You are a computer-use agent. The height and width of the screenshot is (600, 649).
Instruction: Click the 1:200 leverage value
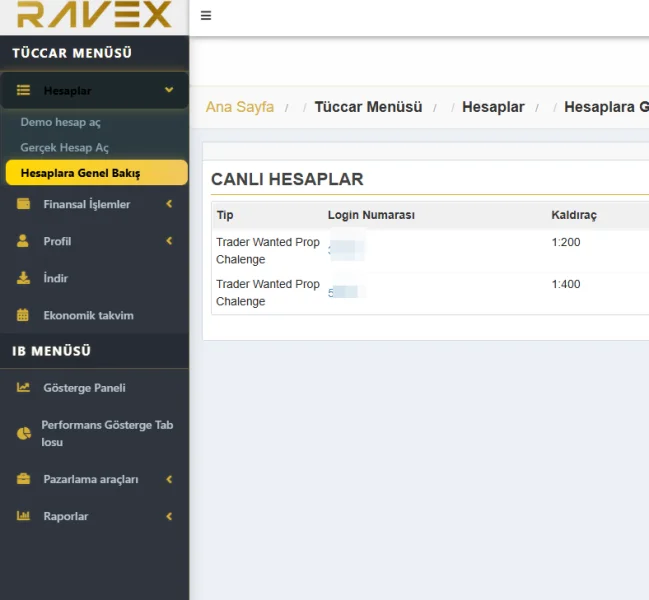point(566,242)
